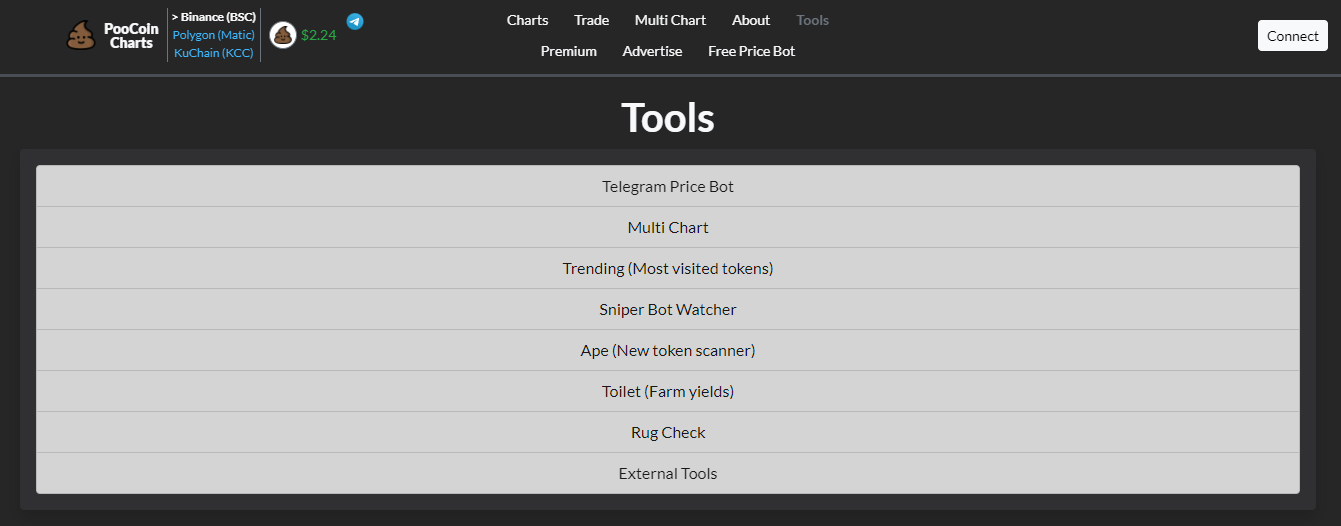Open Trending (Most visited tokens)

(x=668, y=269)
